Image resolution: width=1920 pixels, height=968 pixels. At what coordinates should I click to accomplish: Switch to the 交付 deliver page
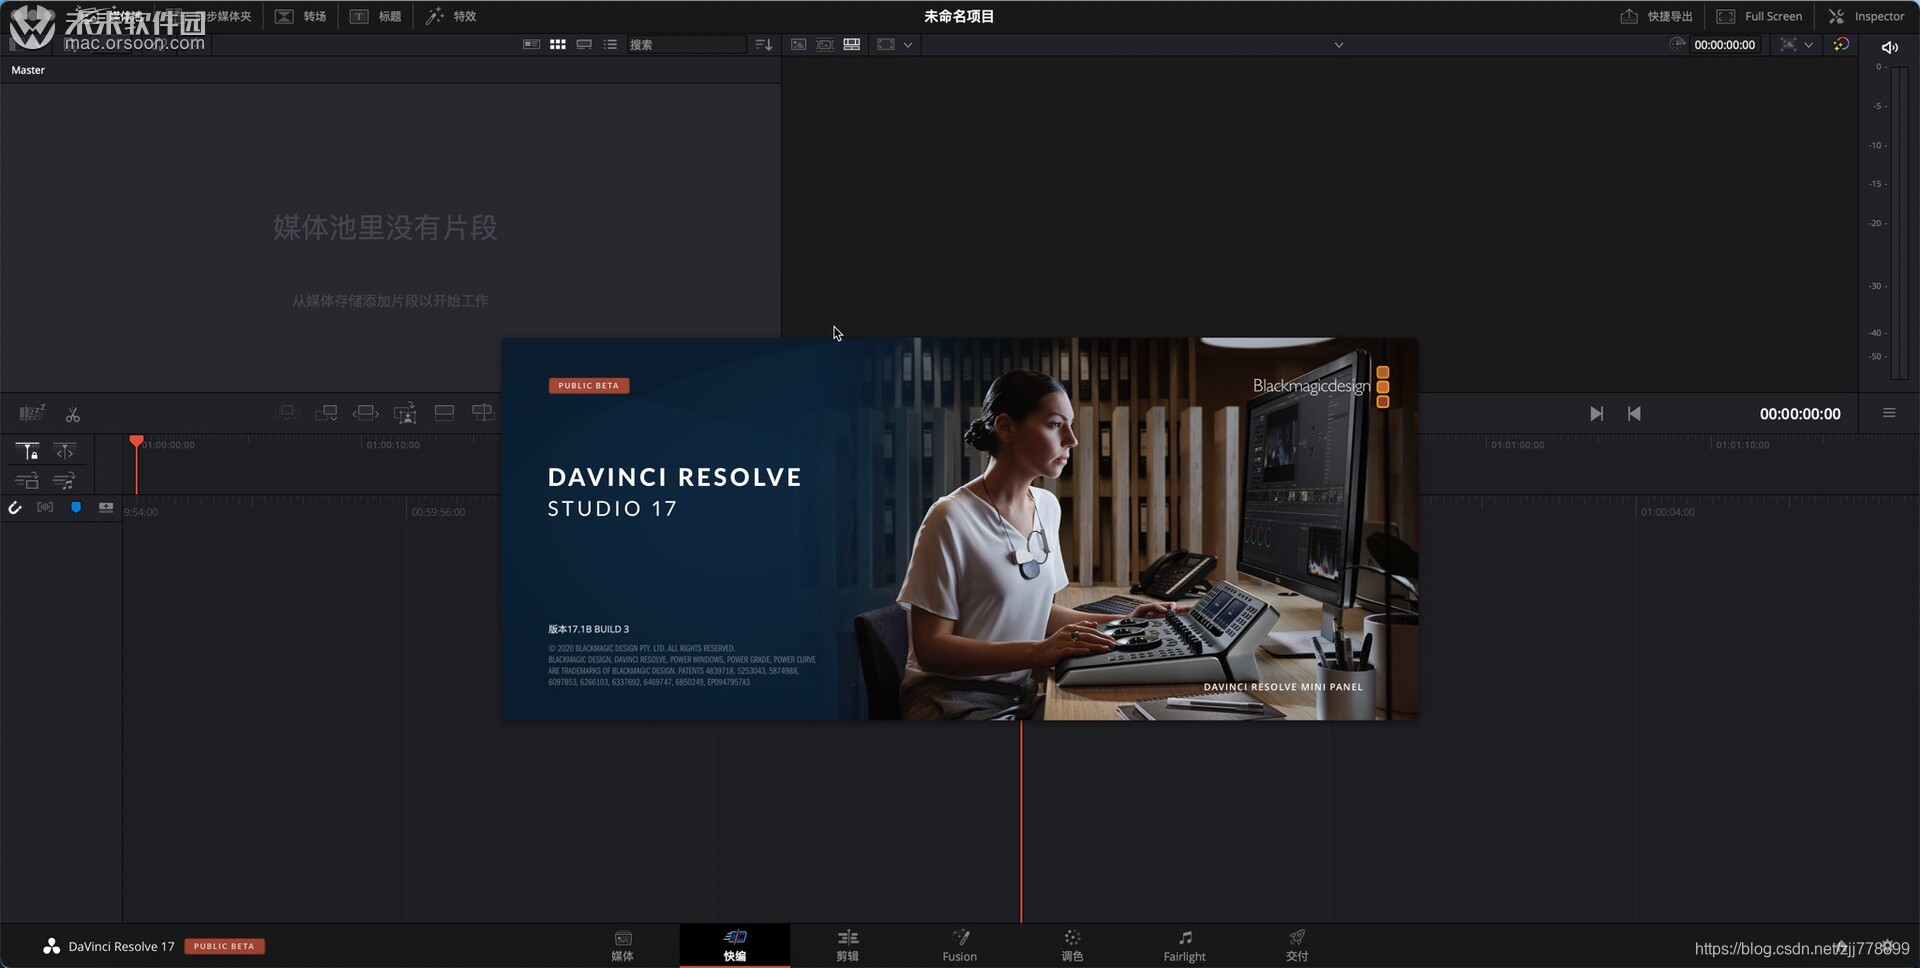(x=1297, y=946)
